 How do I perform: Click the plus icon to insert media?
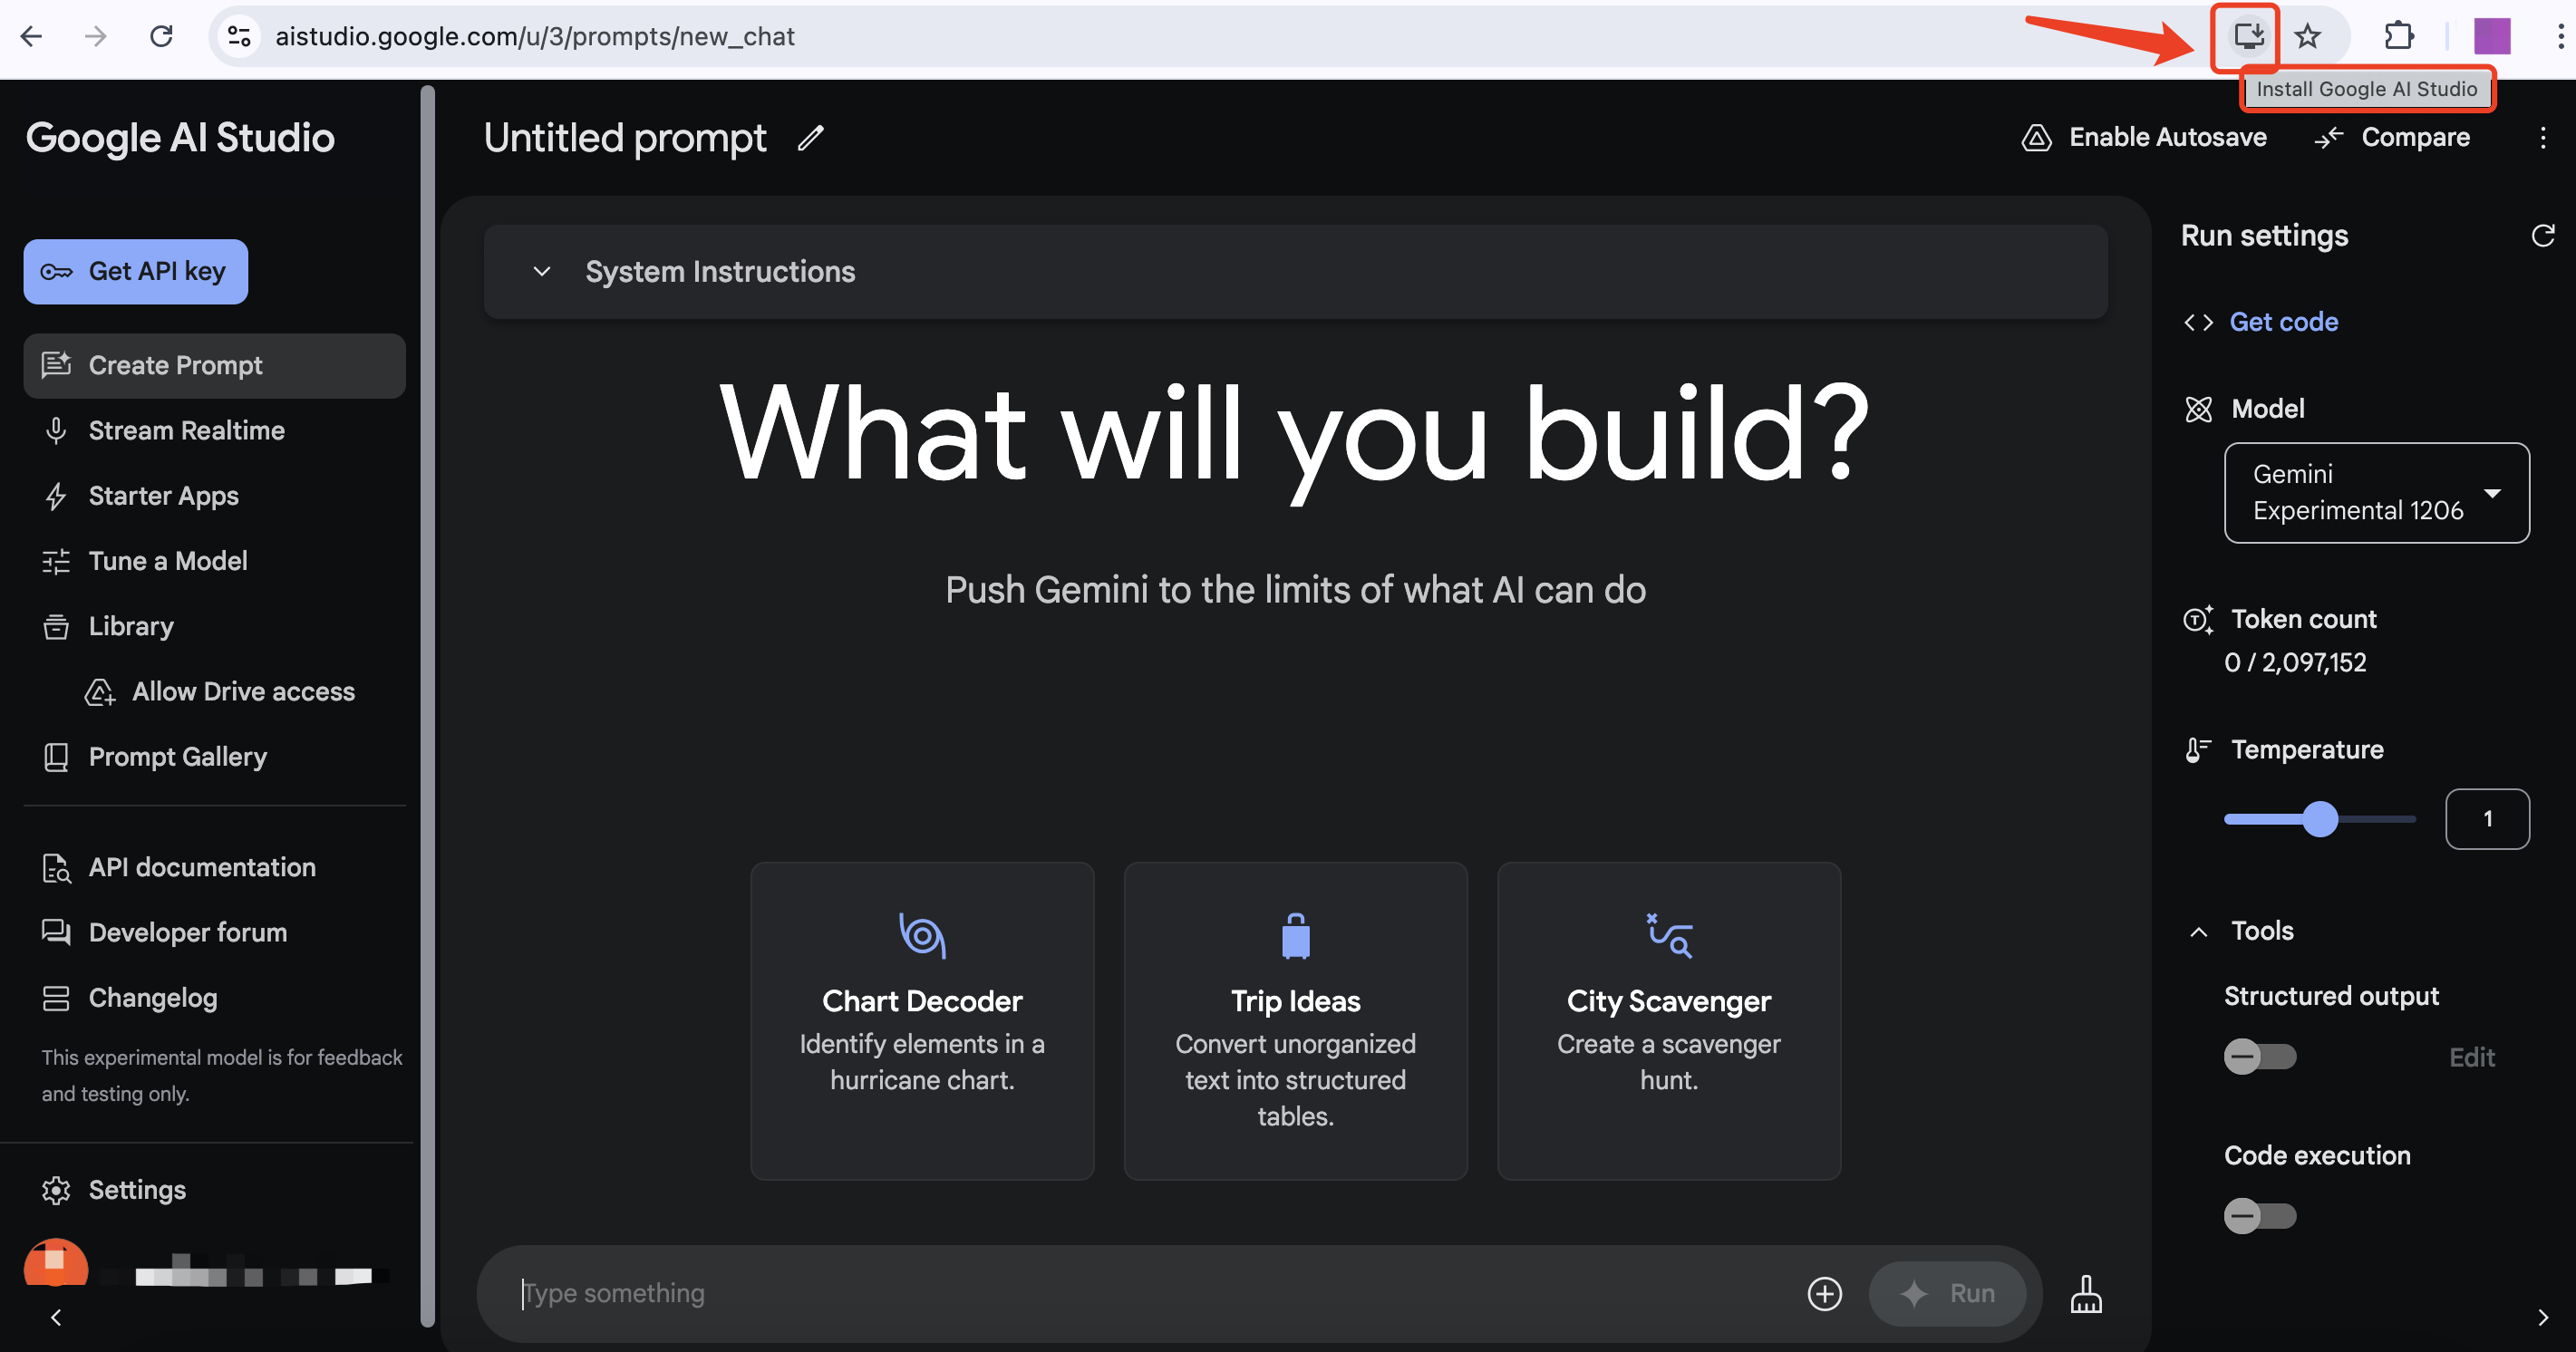(x=1824, y=1293)
